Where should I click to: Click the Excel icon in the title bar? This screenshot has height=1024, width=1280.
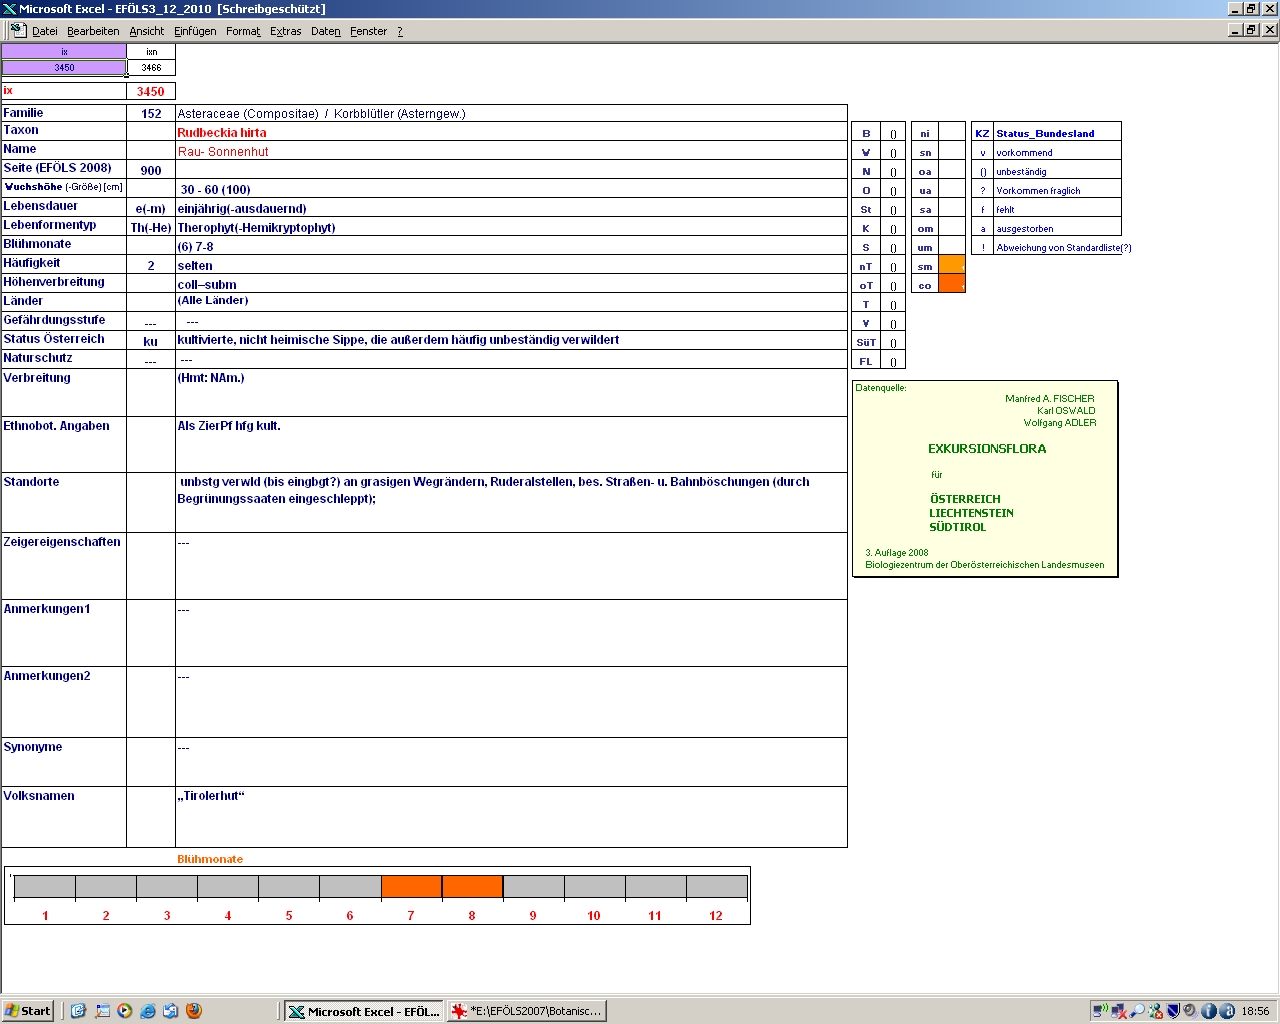(x=9, y=9)
